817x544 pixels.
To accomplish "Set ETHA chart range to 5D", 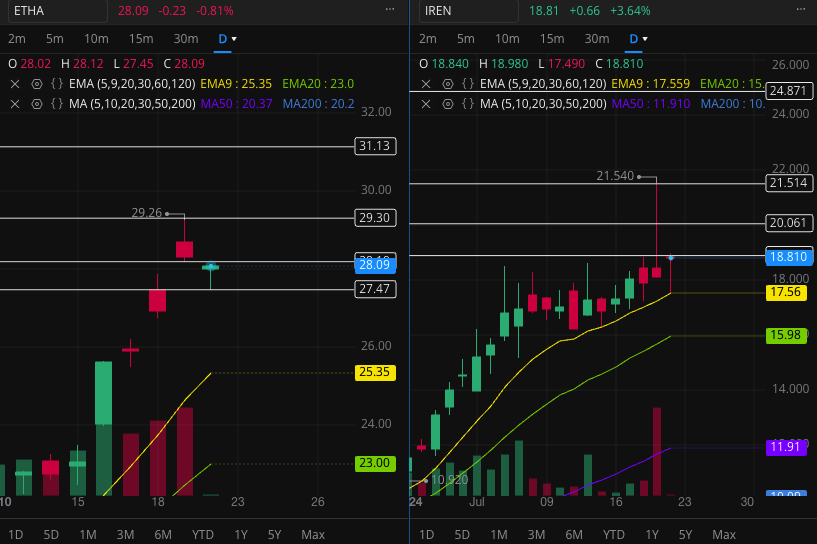I will click(x=51, y=535).
